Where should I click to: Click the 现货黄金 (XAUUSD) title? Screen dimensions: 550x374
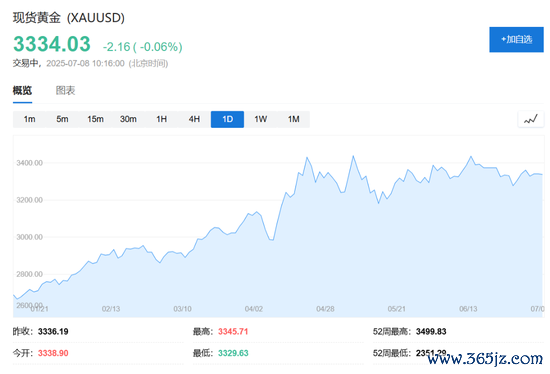click(69, 18)
